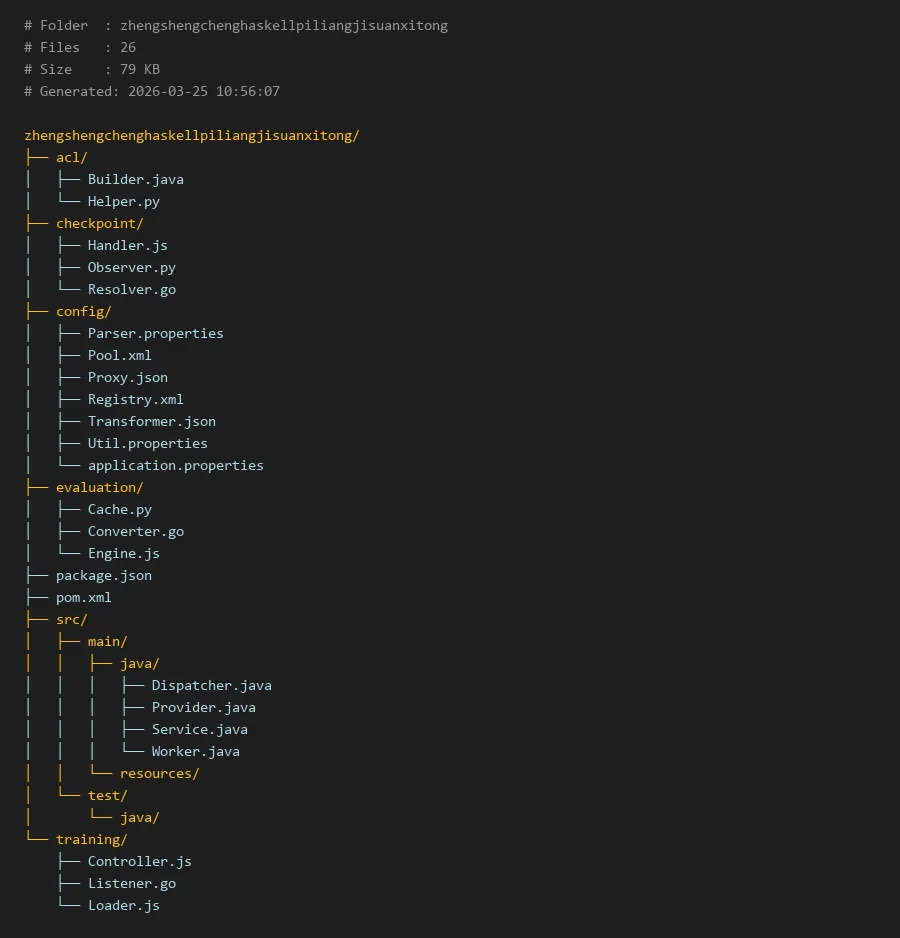This screenshot has height=938, width=900.
Task: Collapse the training/ folder
Action: tap(91, 839)
